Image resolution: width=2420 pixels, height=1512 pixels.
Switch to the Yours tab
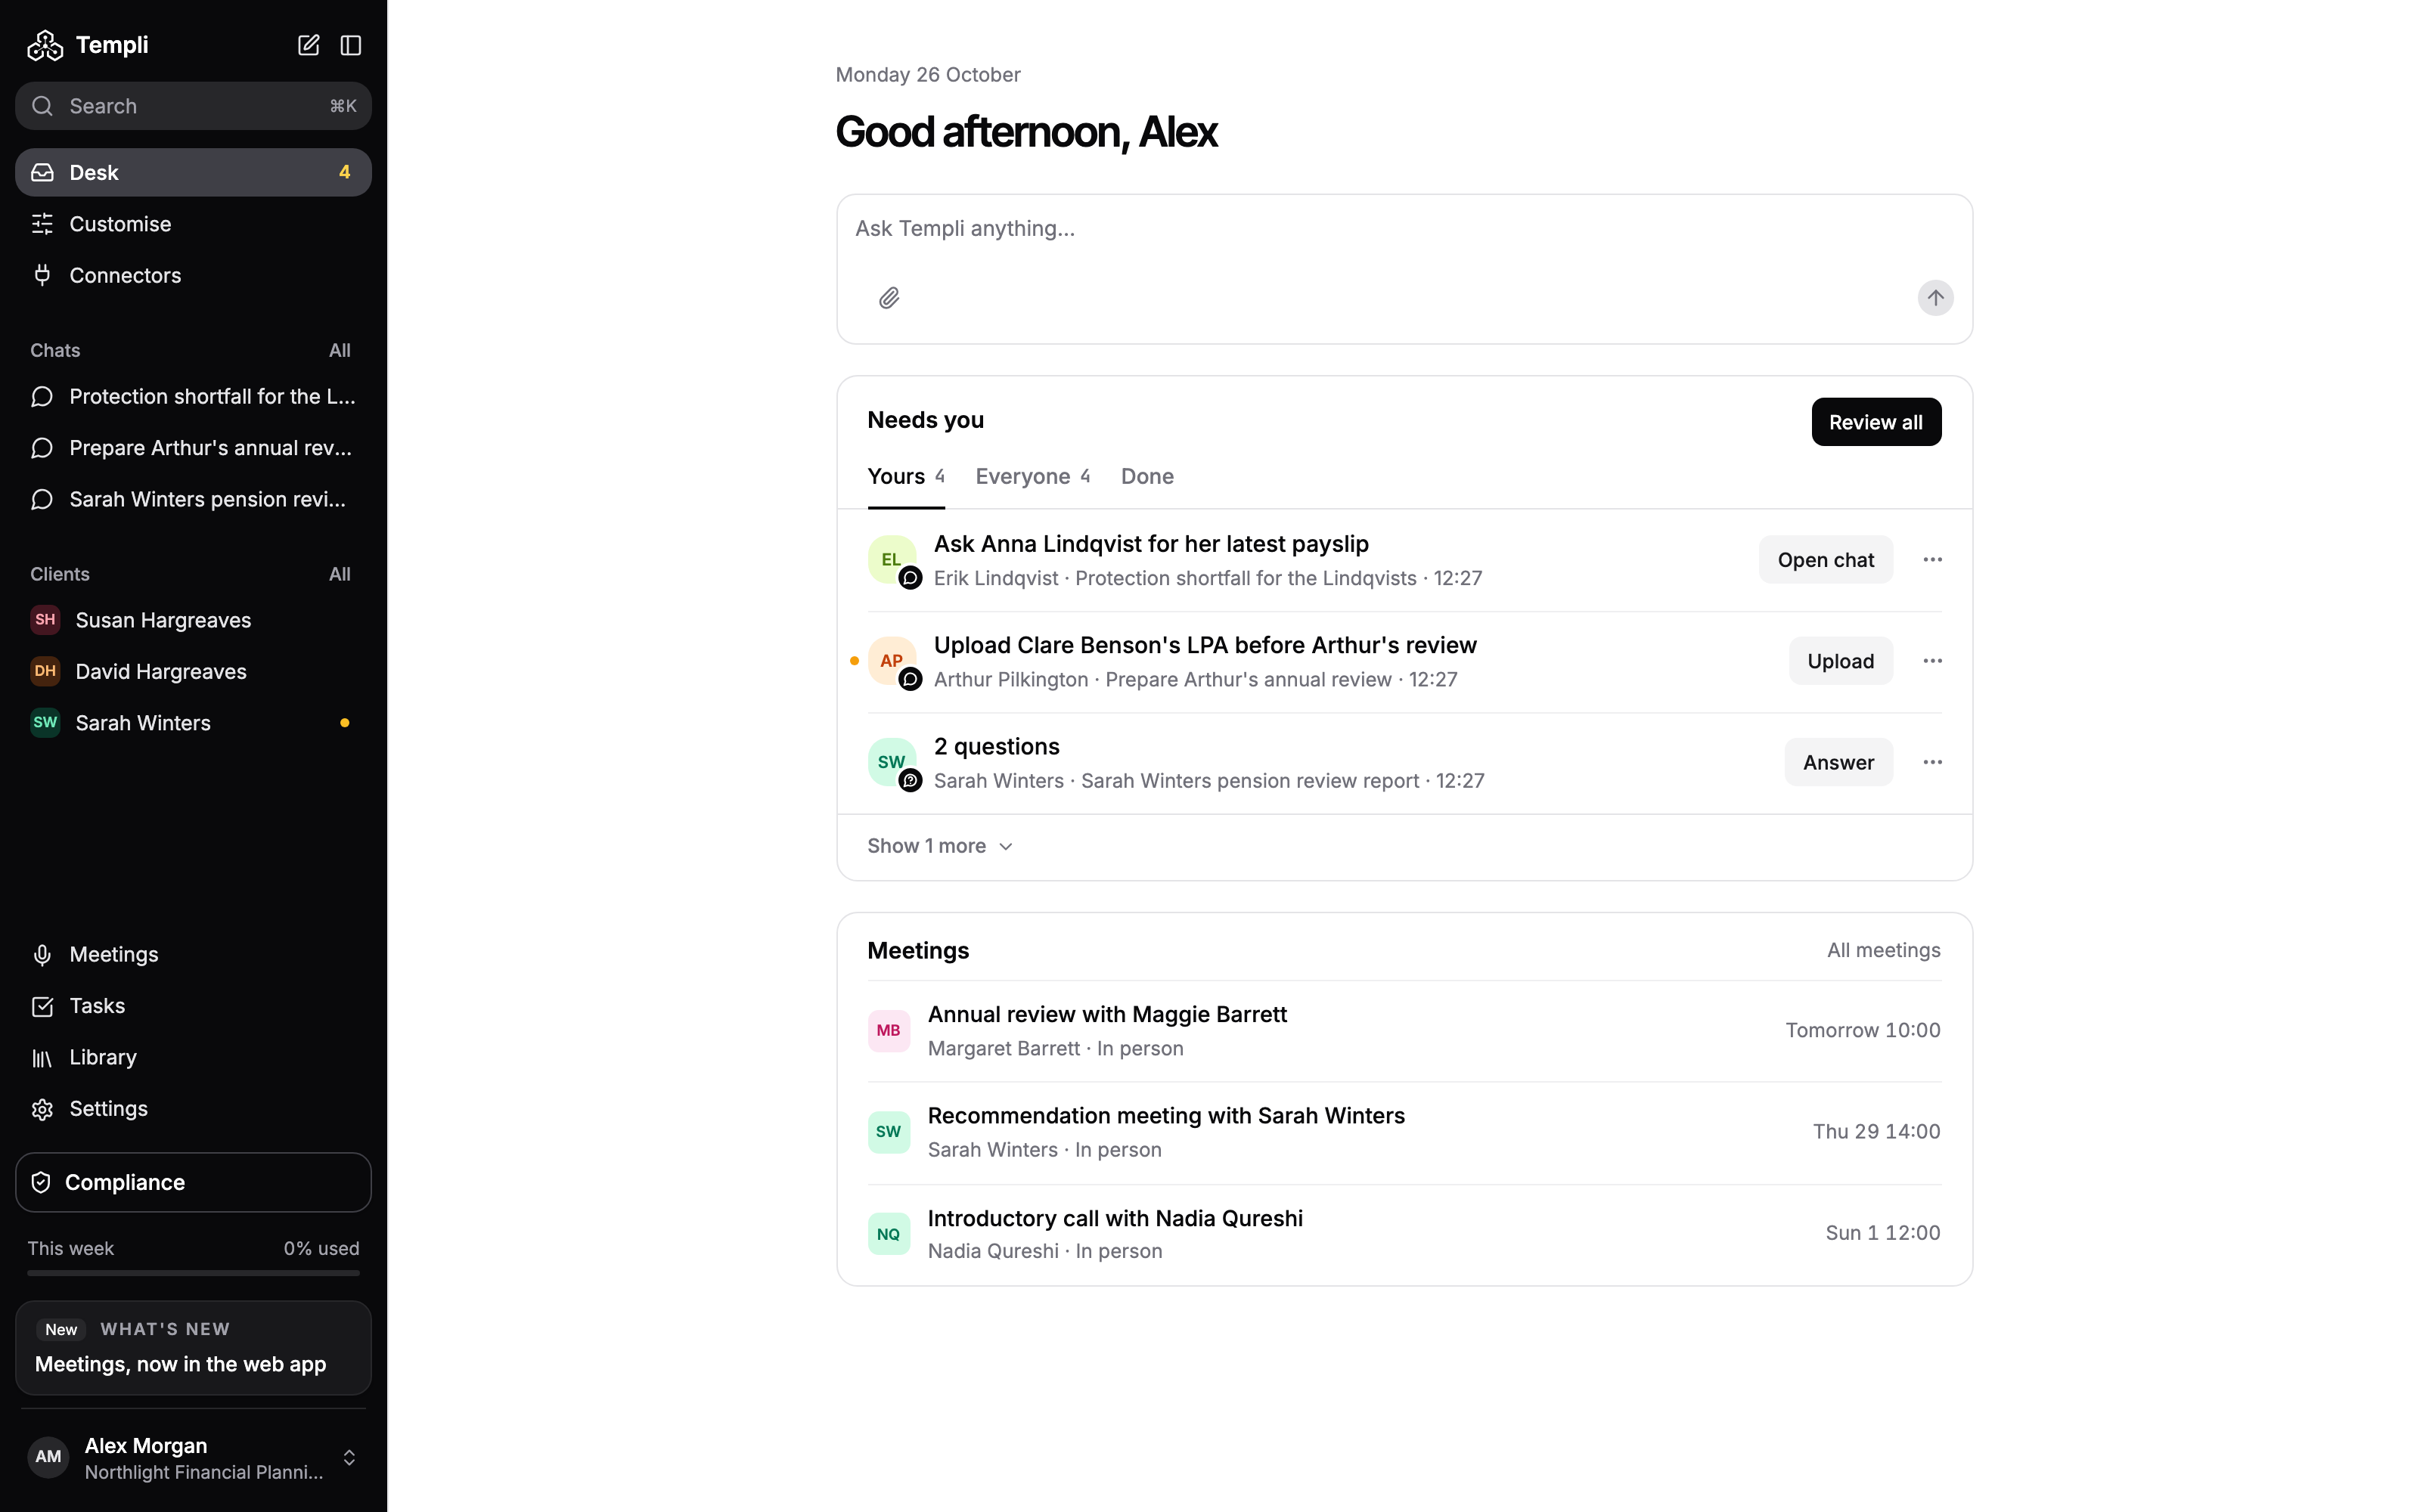click(905, 477)
